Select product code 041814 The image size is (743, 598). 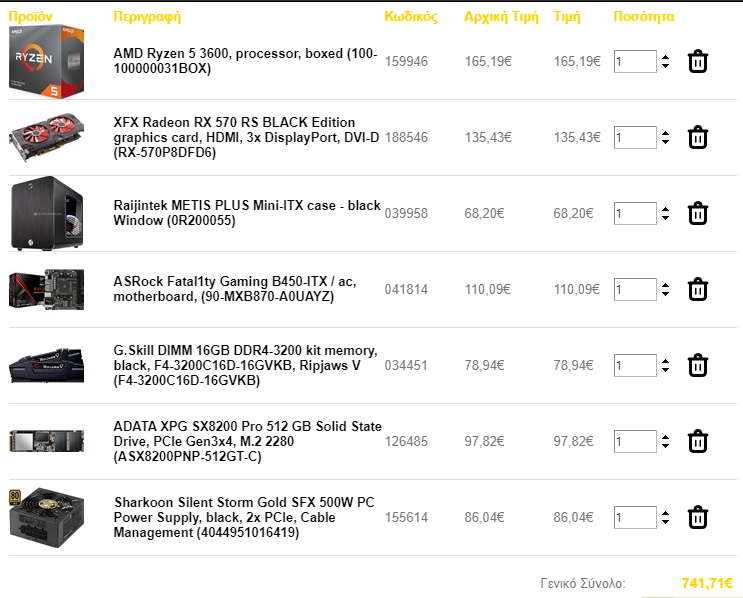pyautogui.click(x=406, y=290)
